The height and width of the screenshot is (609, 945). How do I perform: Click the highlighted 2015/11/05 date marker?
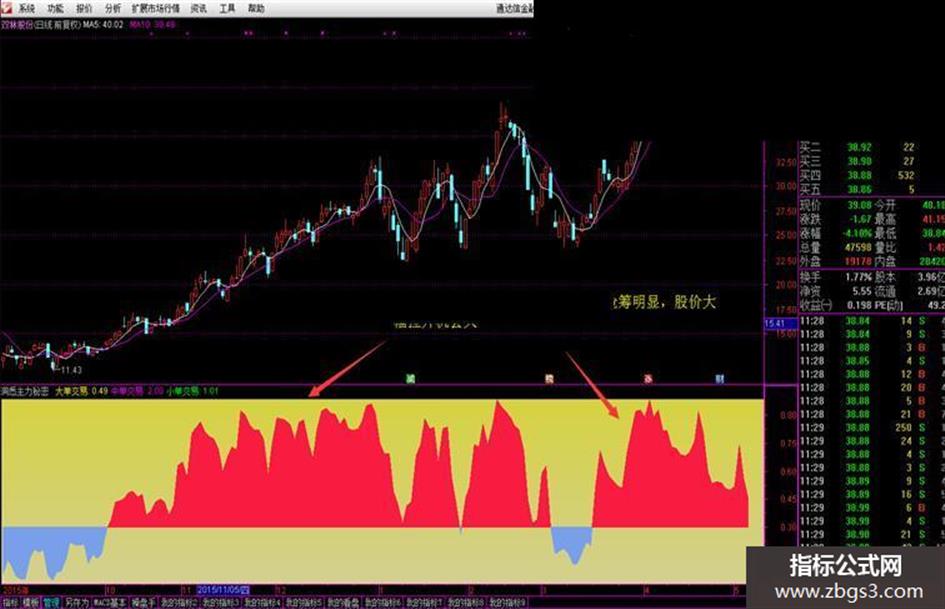coord(223,590)
